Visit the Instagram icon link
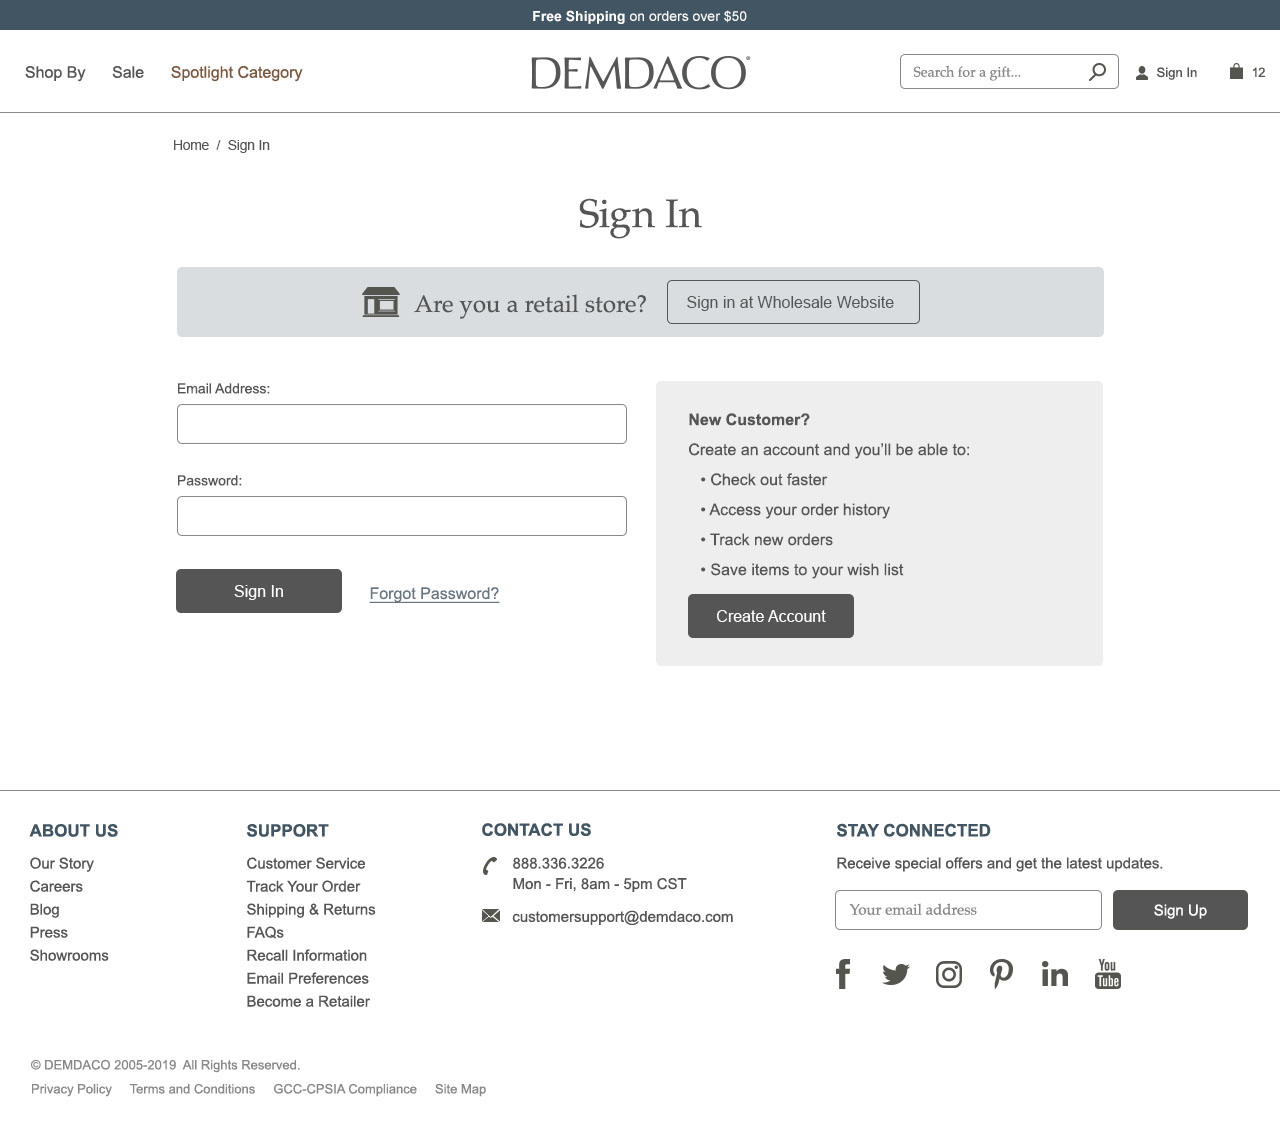This screenshot has width=1280, height=1126. (x=949, y=974)
